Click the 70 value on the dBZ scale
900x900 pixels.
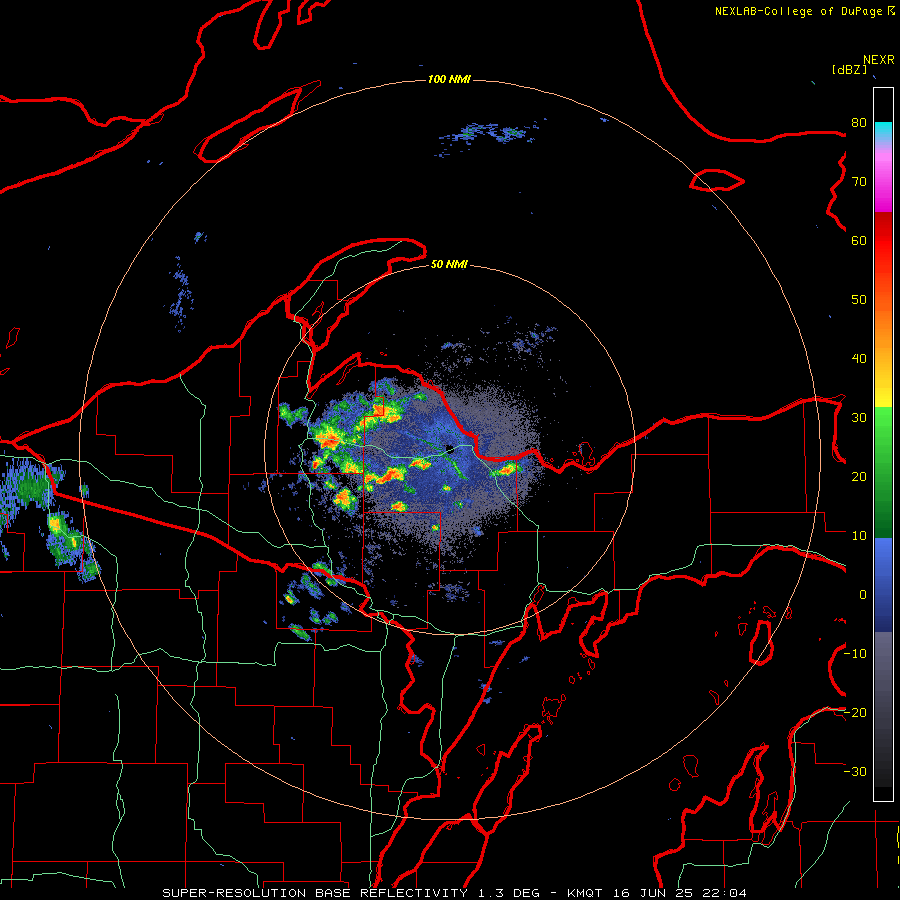pyautogui.click(x=859, y=181)
